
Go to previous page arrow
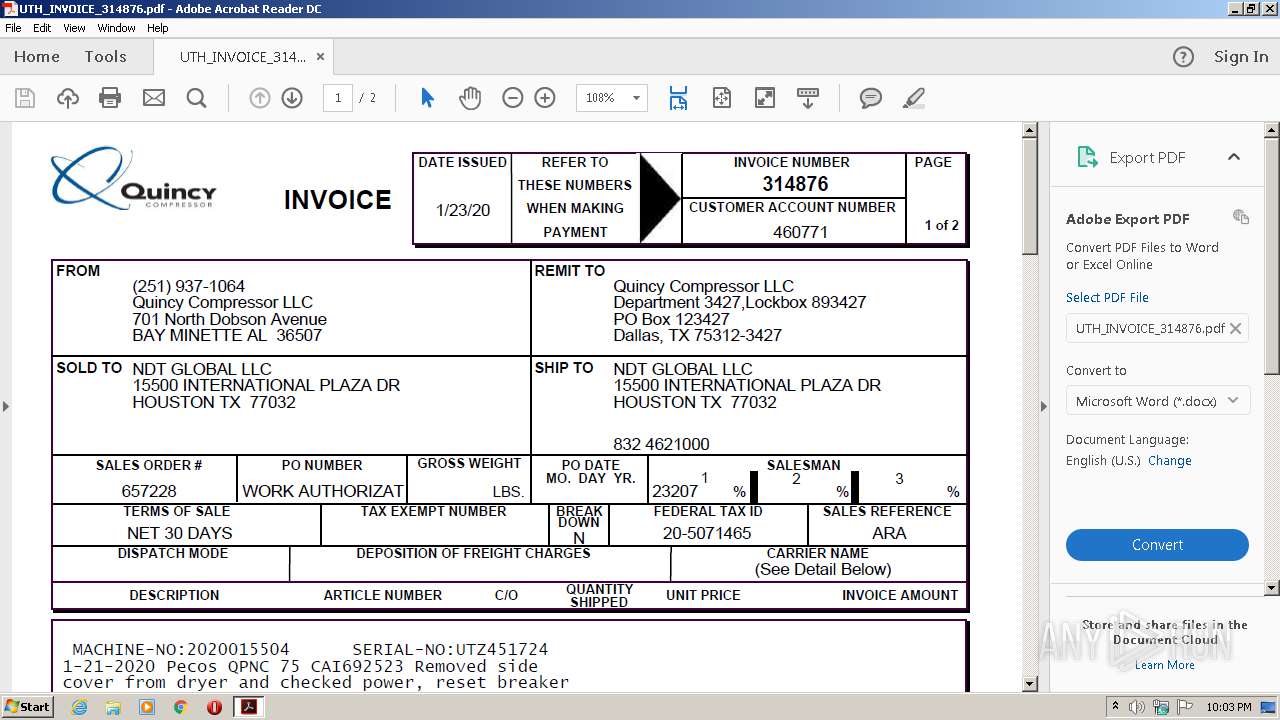point(260,98)
